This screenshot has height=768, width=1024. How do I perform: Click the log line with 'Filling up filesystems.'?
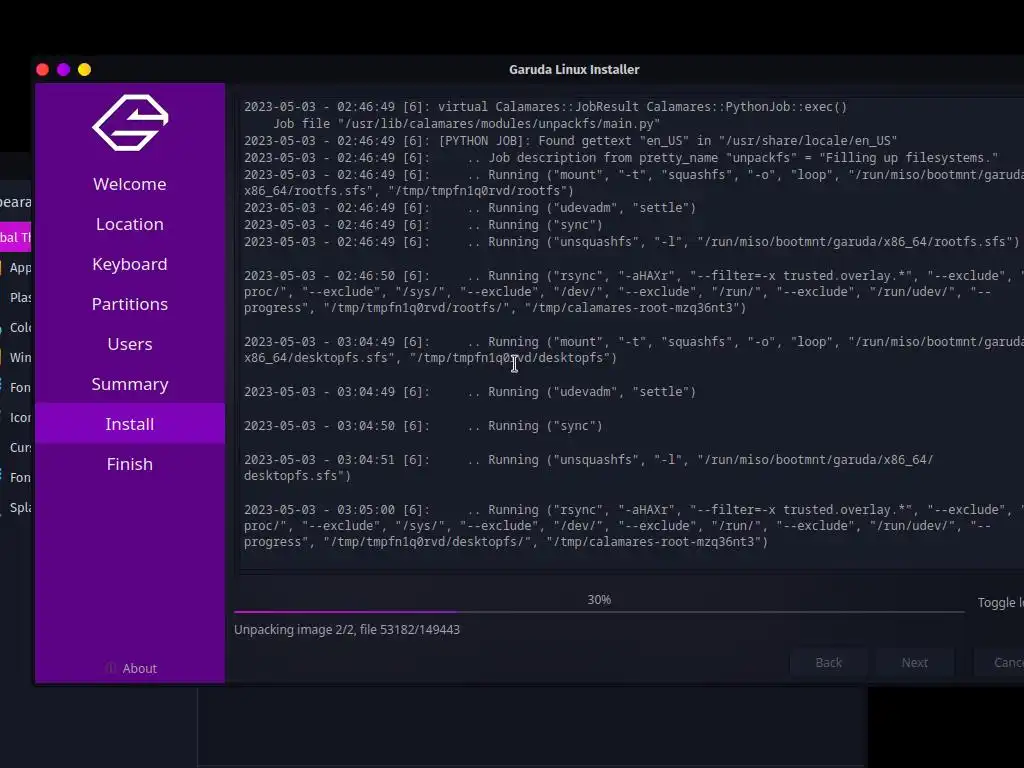620,157
